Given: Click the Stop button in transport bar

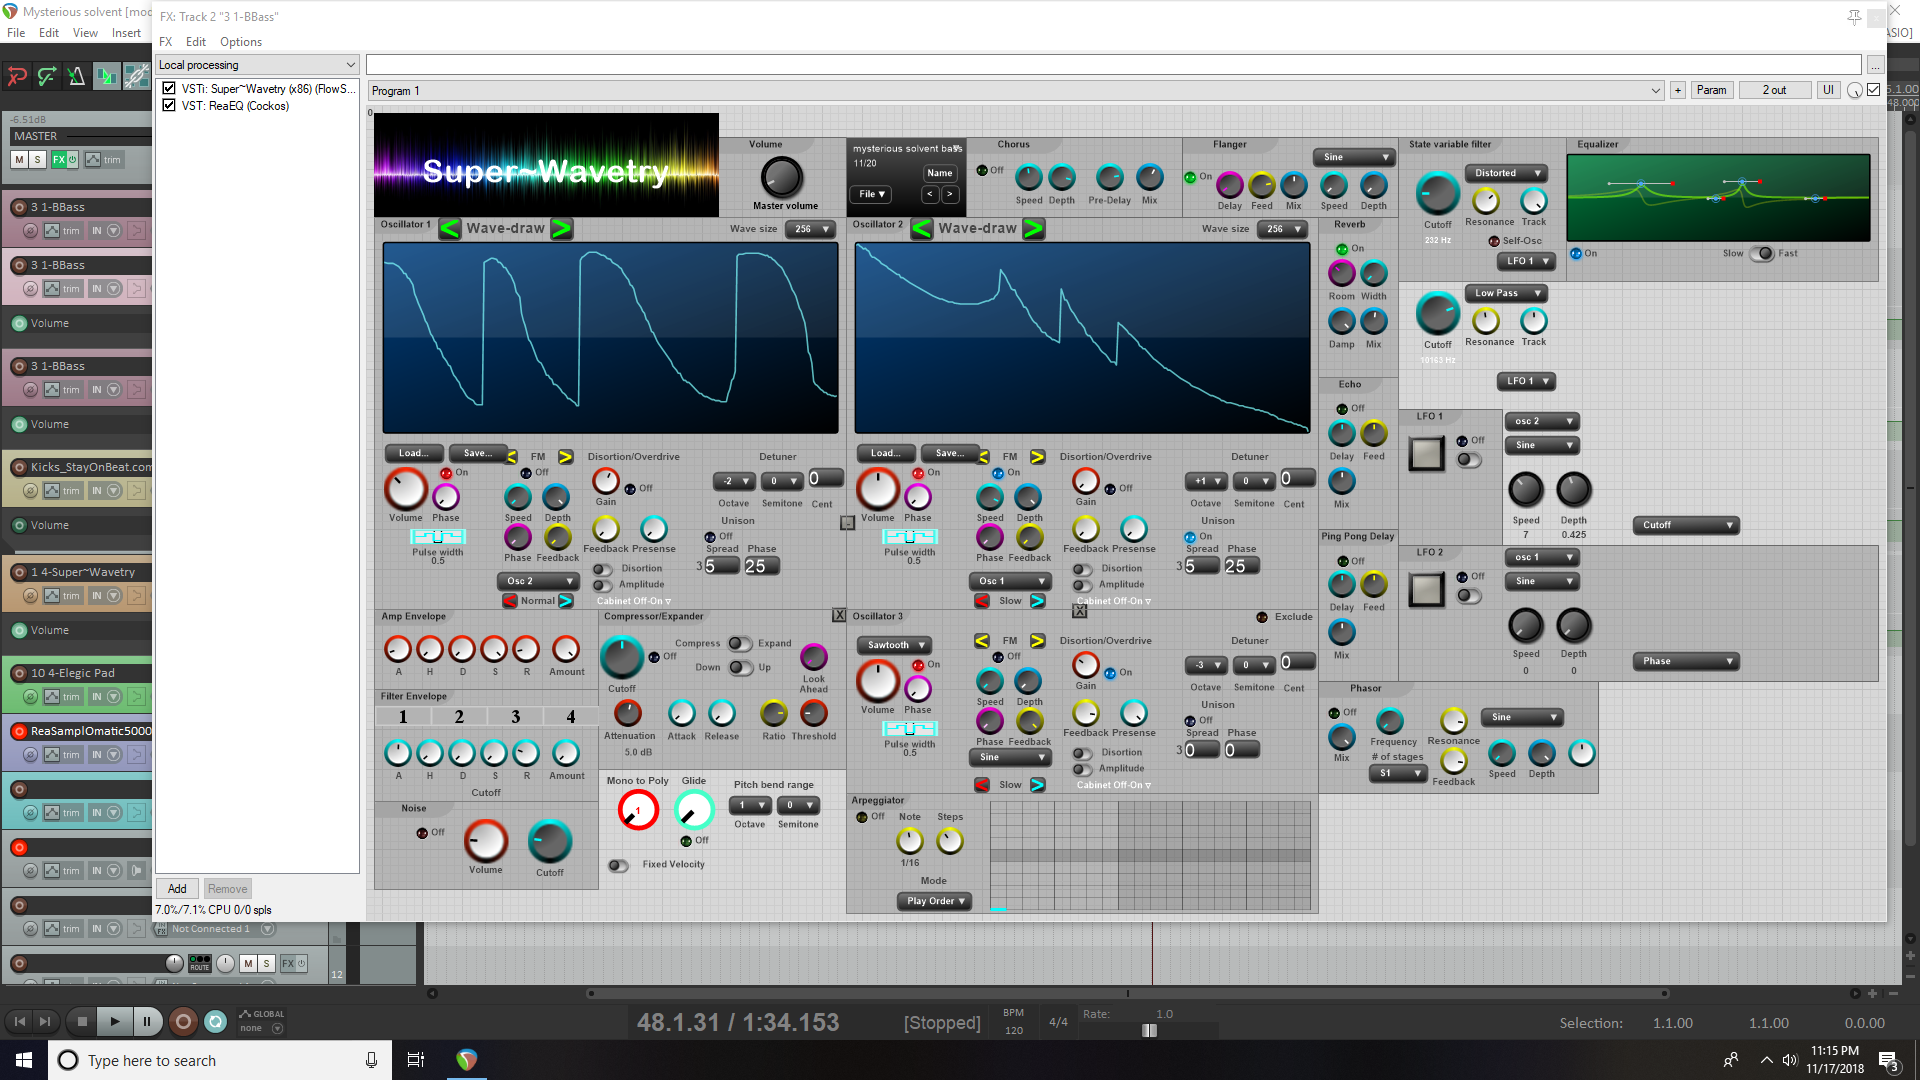Looking at the screenshot, I should click(82, 1021).
